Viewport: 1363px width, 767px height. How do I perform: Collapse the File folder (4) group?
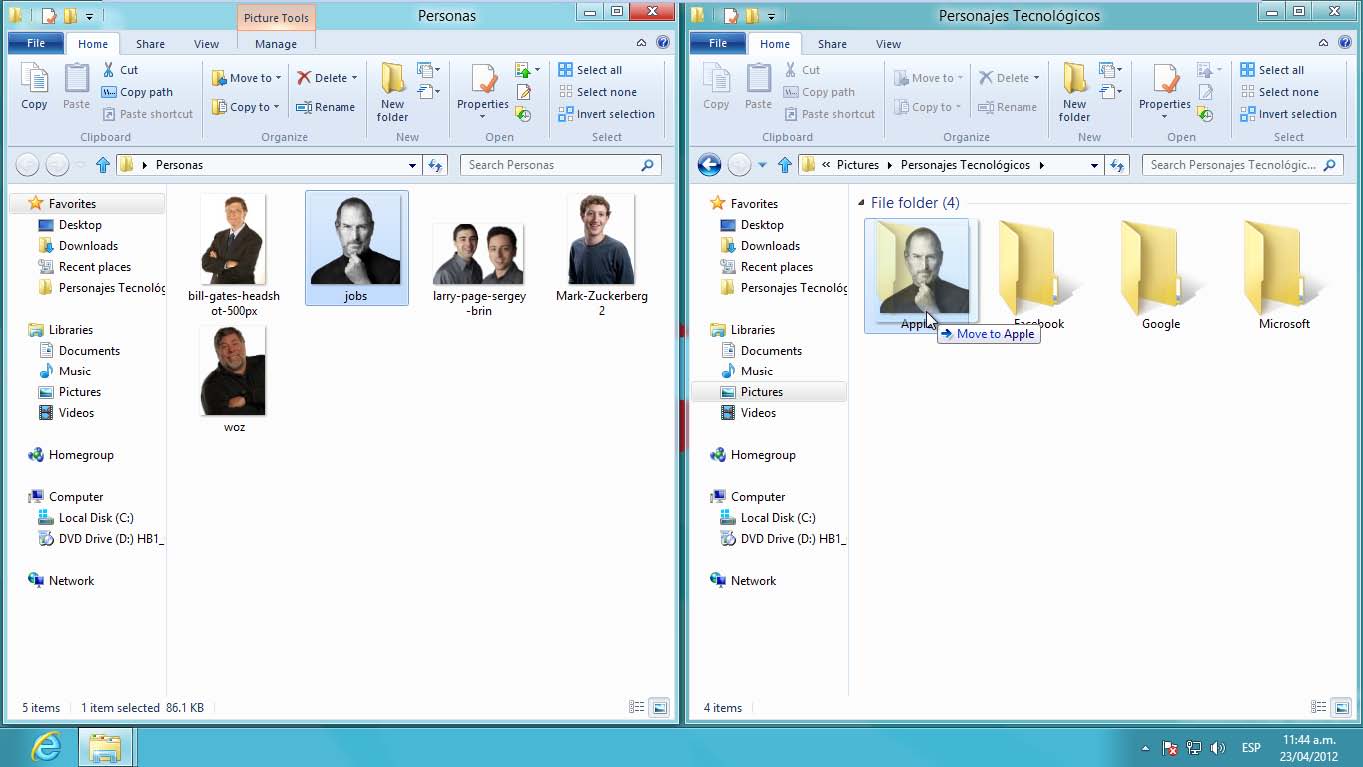pyautogui.click(x=862, y=203)
